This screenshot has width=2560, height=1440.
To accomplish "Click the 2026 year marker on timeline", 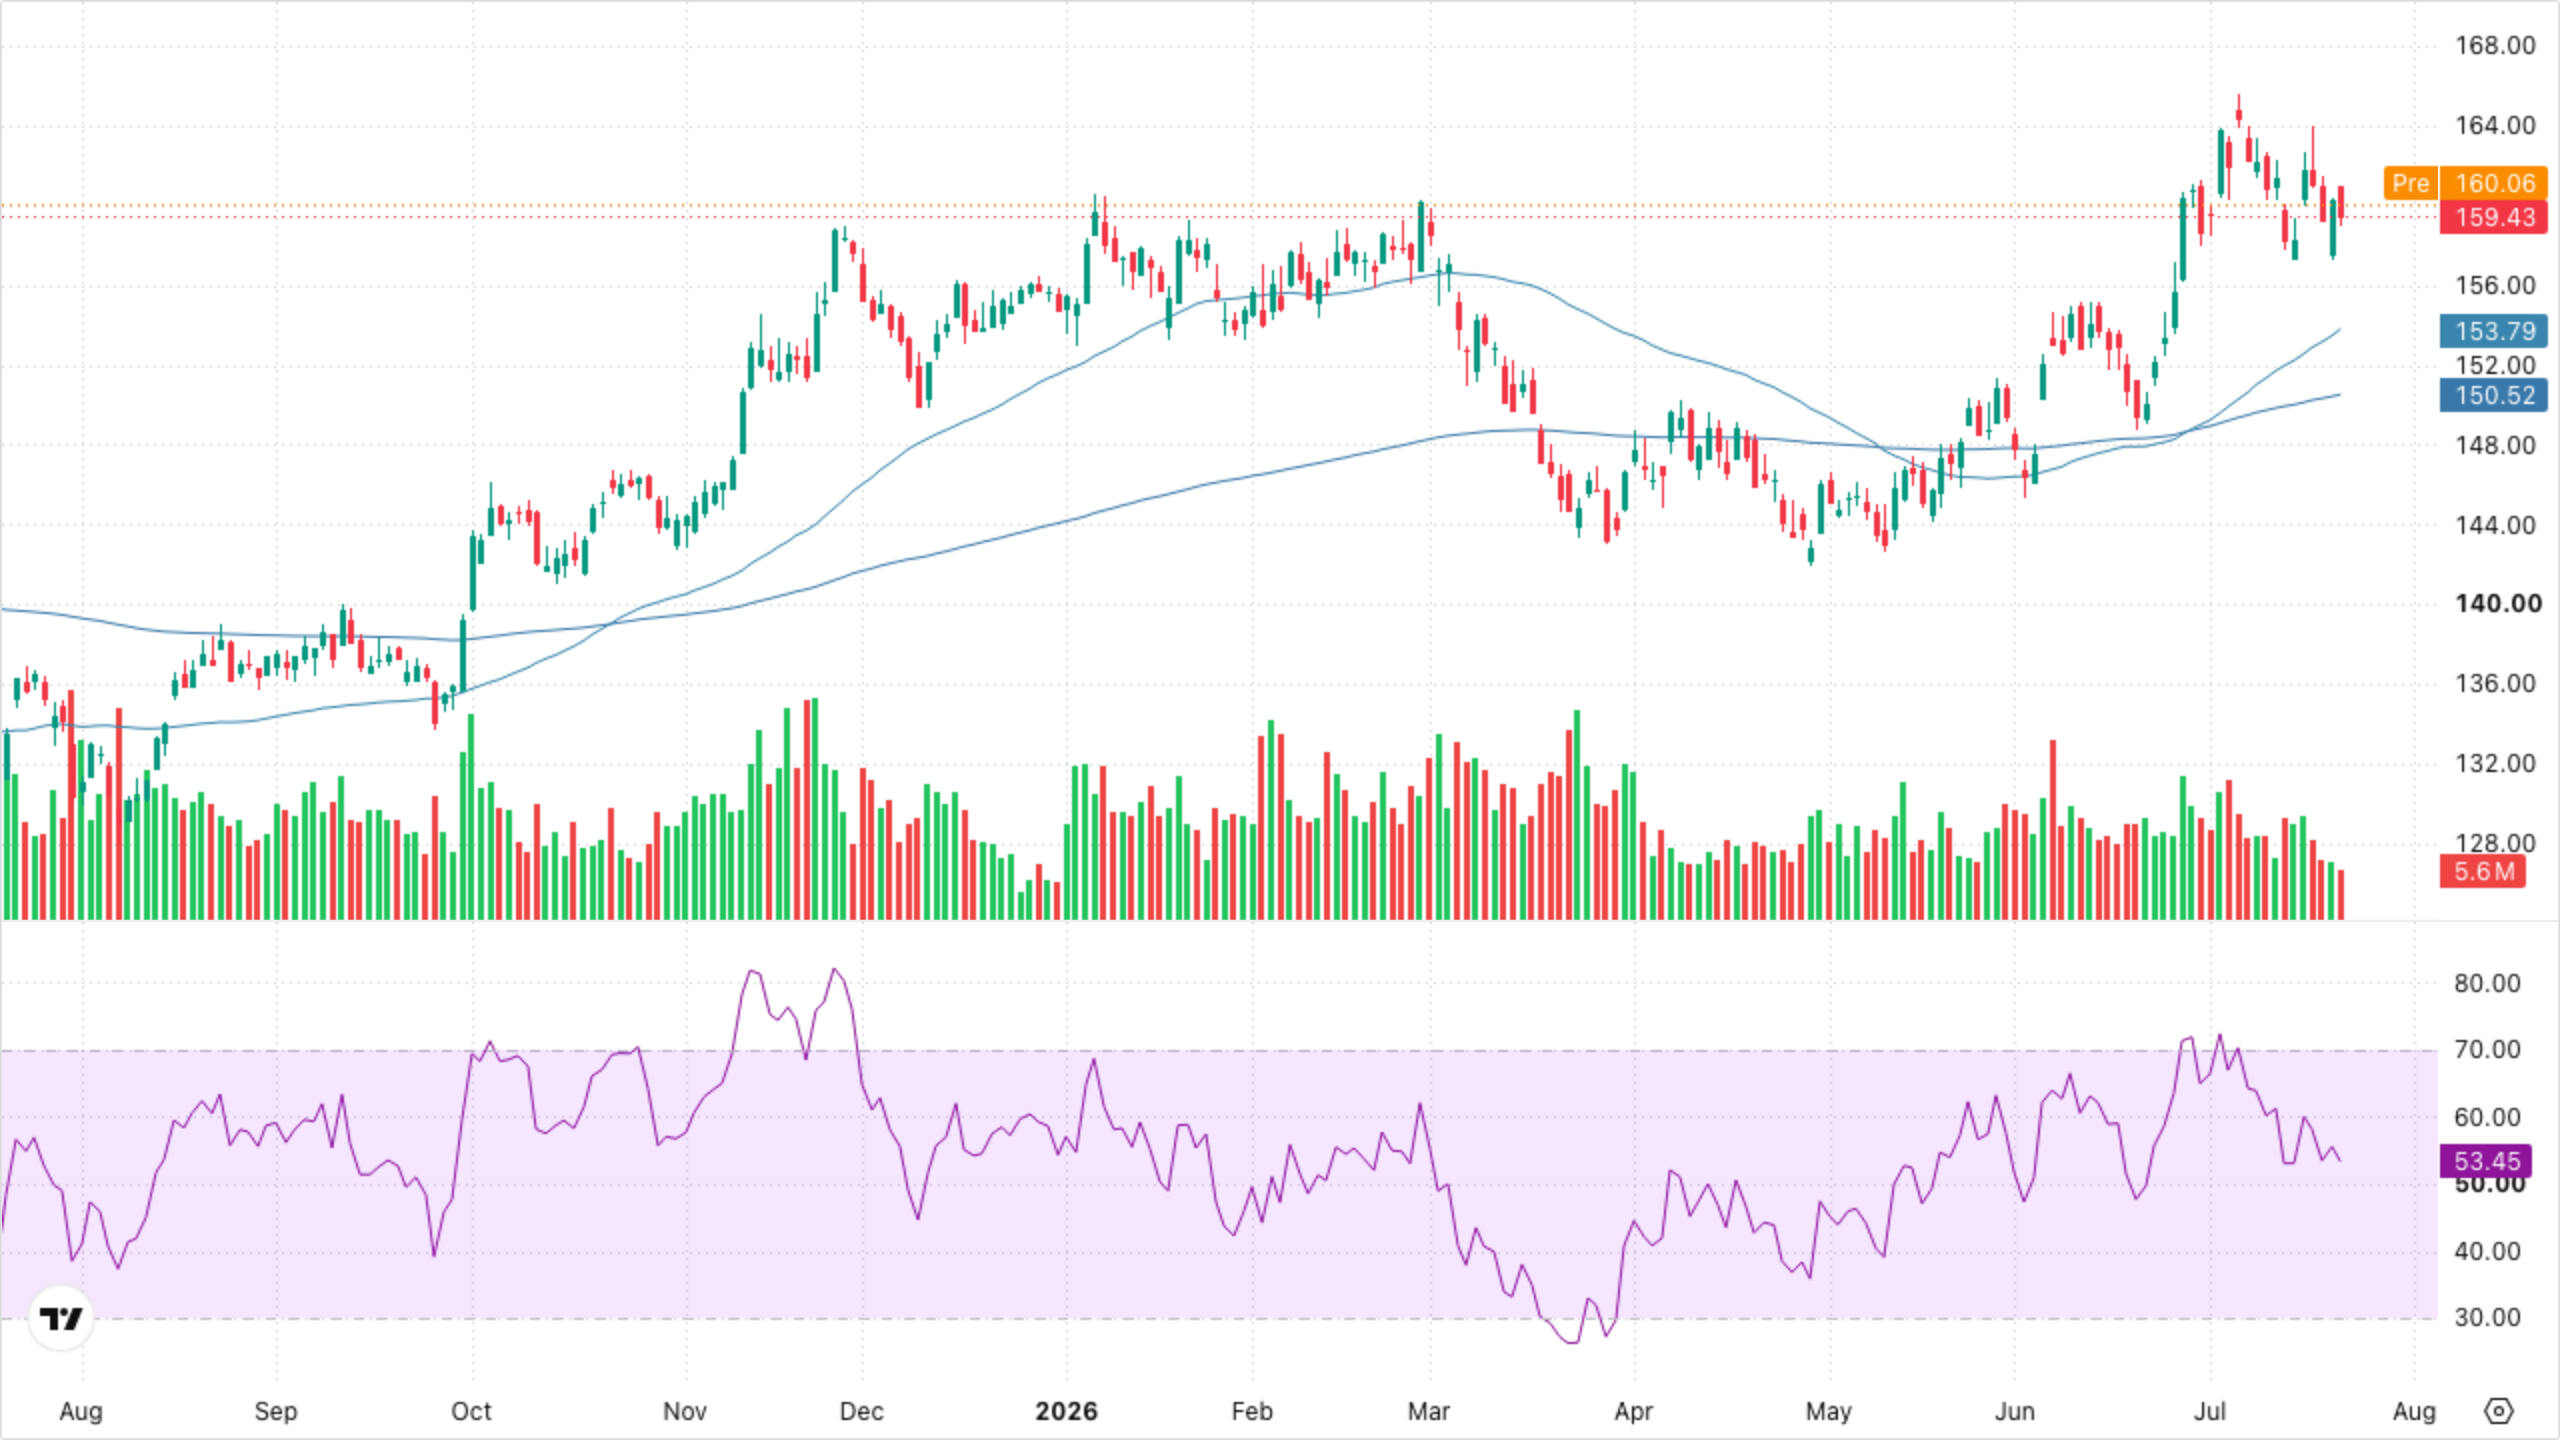I will [x=1066, y=1411].
